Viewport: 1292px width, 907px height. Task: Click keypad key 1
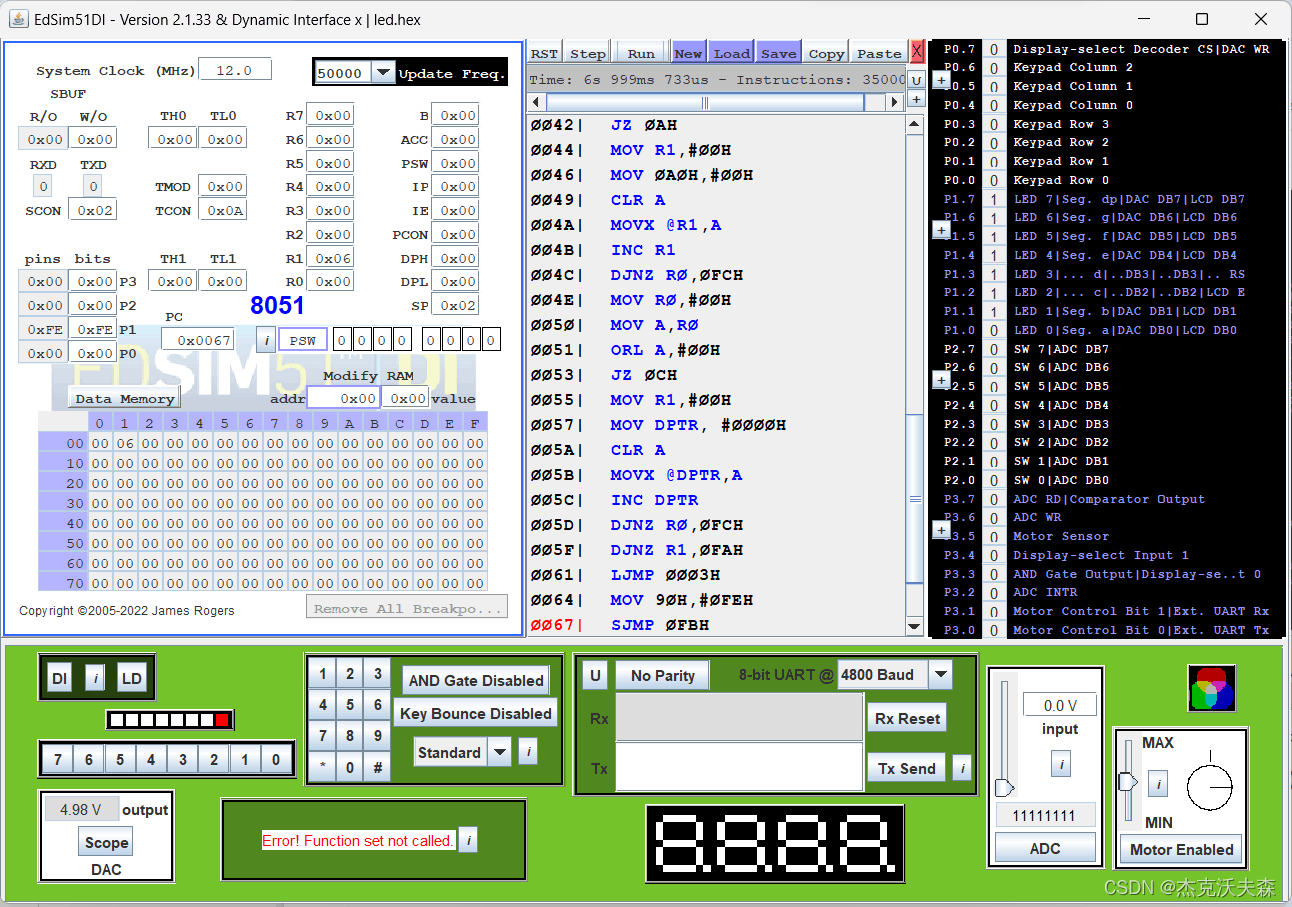pyautogui.click(x=322, y=674)
